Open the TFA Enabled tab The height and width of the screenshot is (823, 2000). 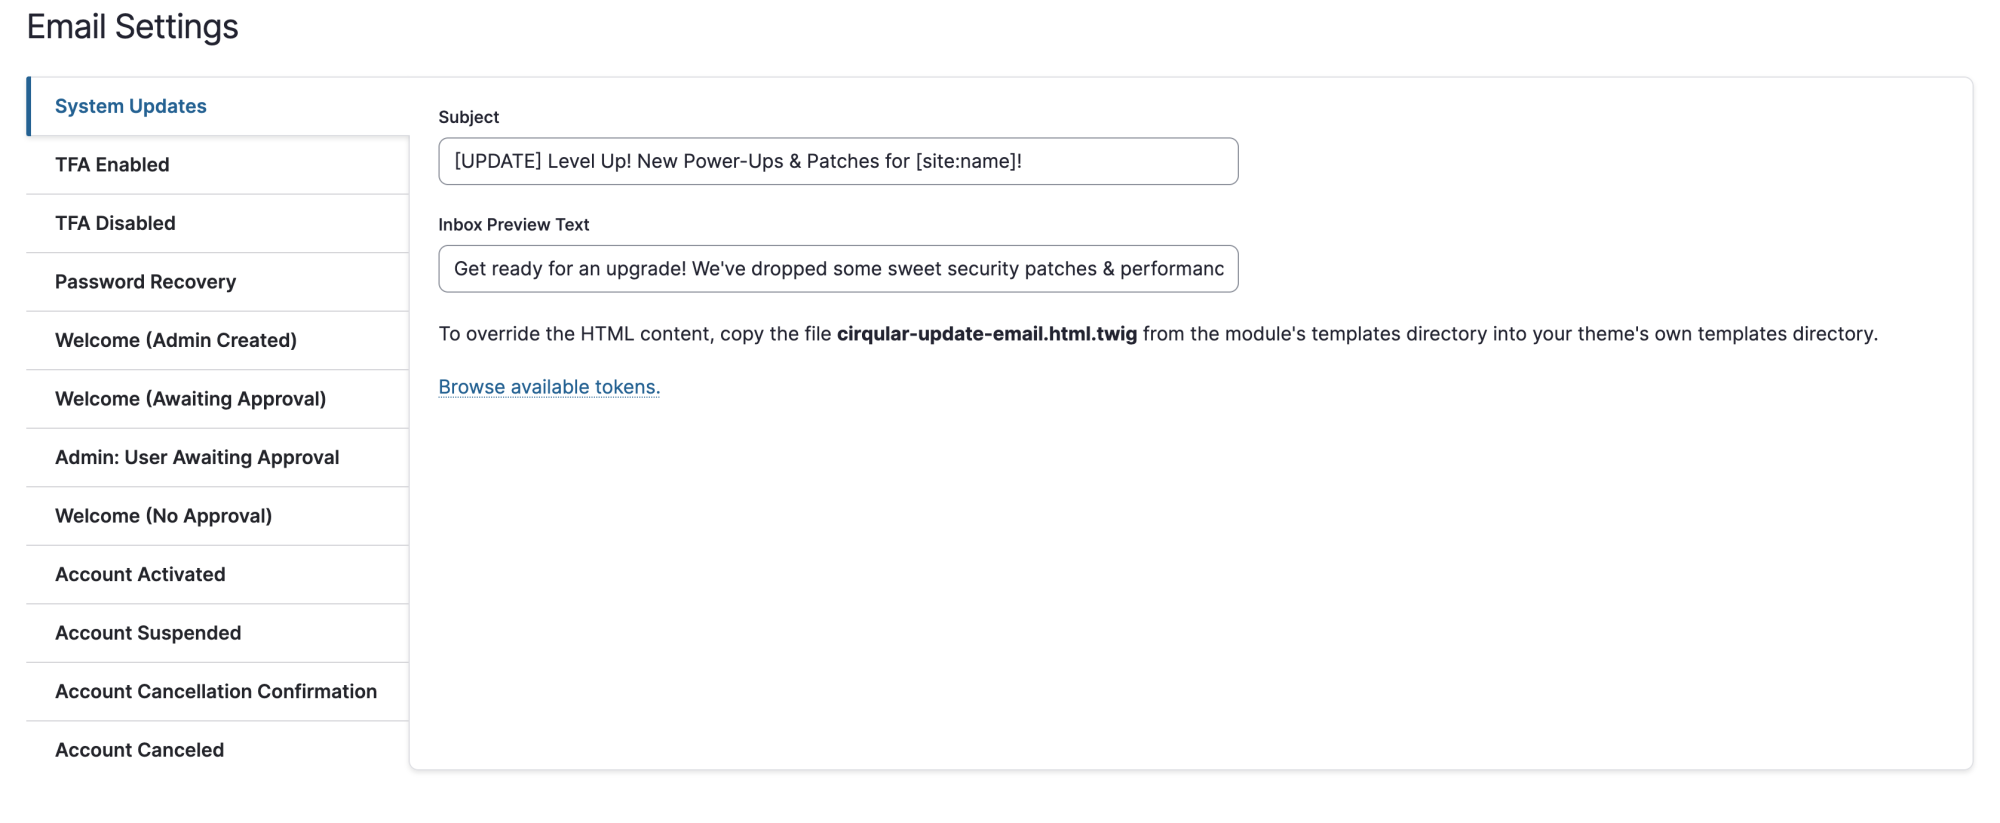tap(218, 165)
